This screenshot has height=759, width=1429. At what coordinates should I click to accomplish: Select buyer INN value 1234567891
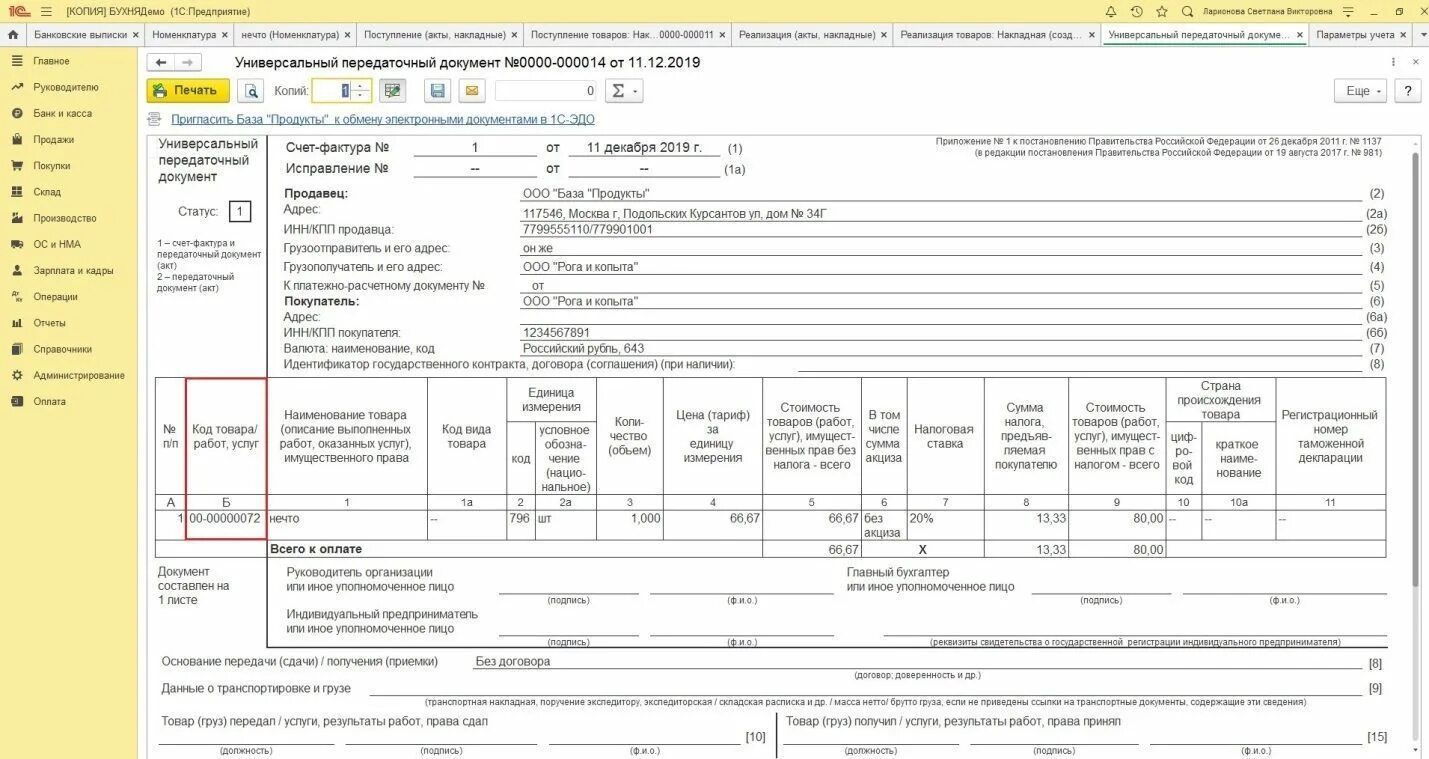(556, 332)
